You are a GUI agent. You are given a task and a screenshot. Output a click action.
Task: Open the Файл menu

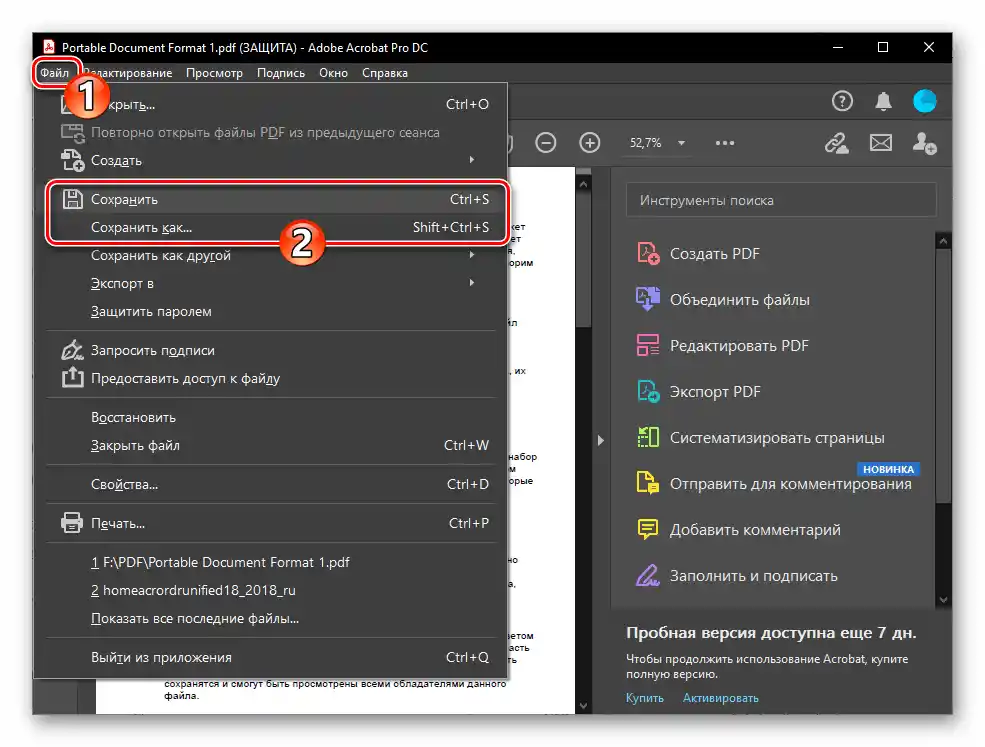click(x=55, y=73)
